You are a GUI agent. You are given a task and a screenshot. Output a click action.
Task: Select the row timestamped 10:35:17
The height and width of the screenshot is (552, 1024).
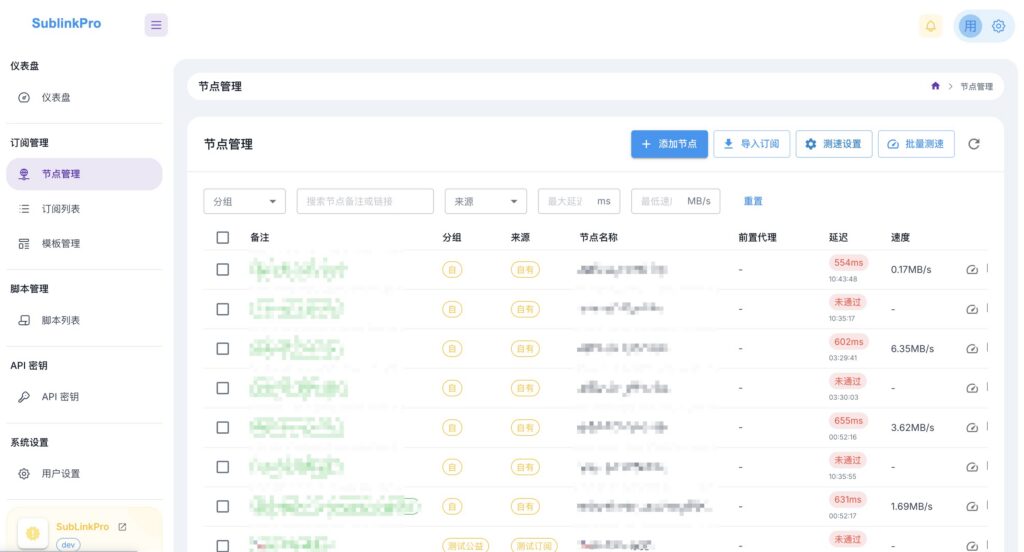coord(223,309)
